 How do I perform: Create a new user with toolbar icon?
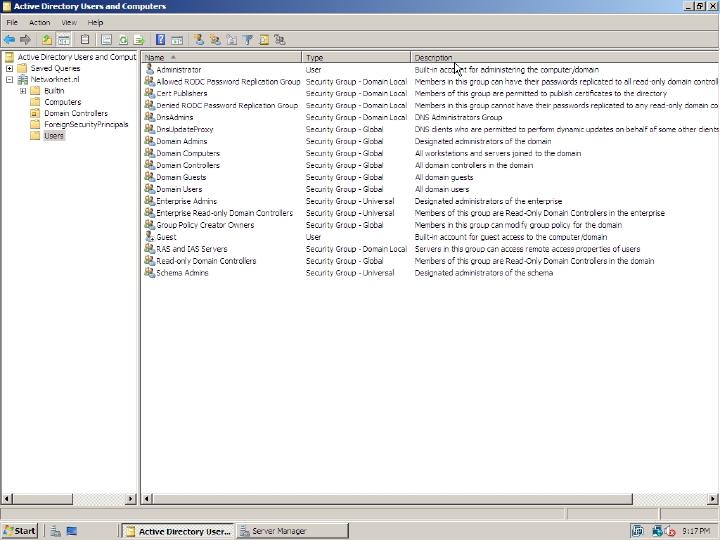198,40
